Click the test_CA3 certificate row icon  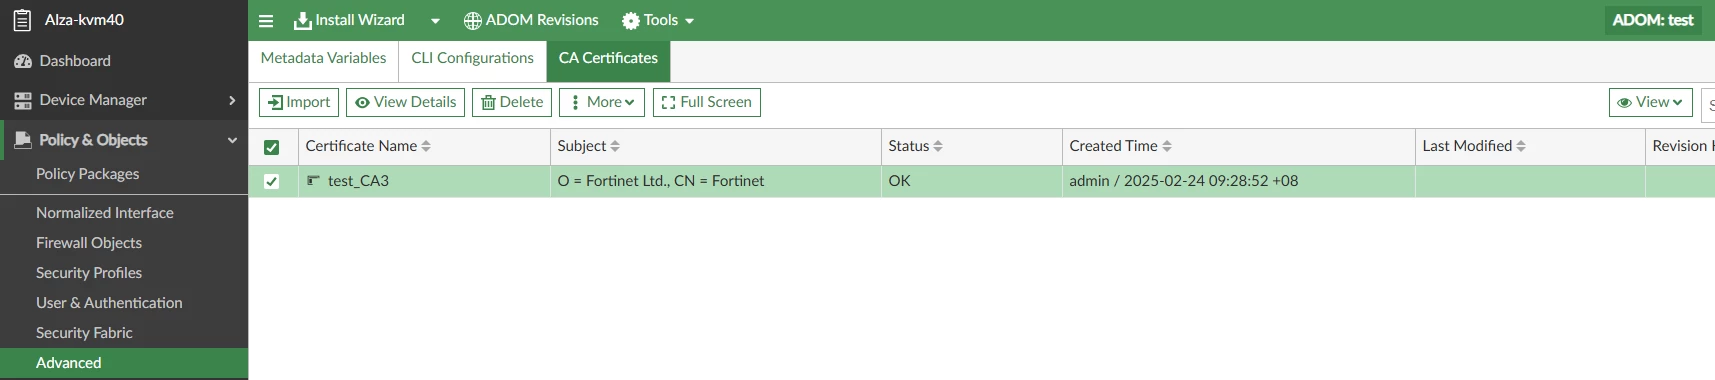coord(313,181)
